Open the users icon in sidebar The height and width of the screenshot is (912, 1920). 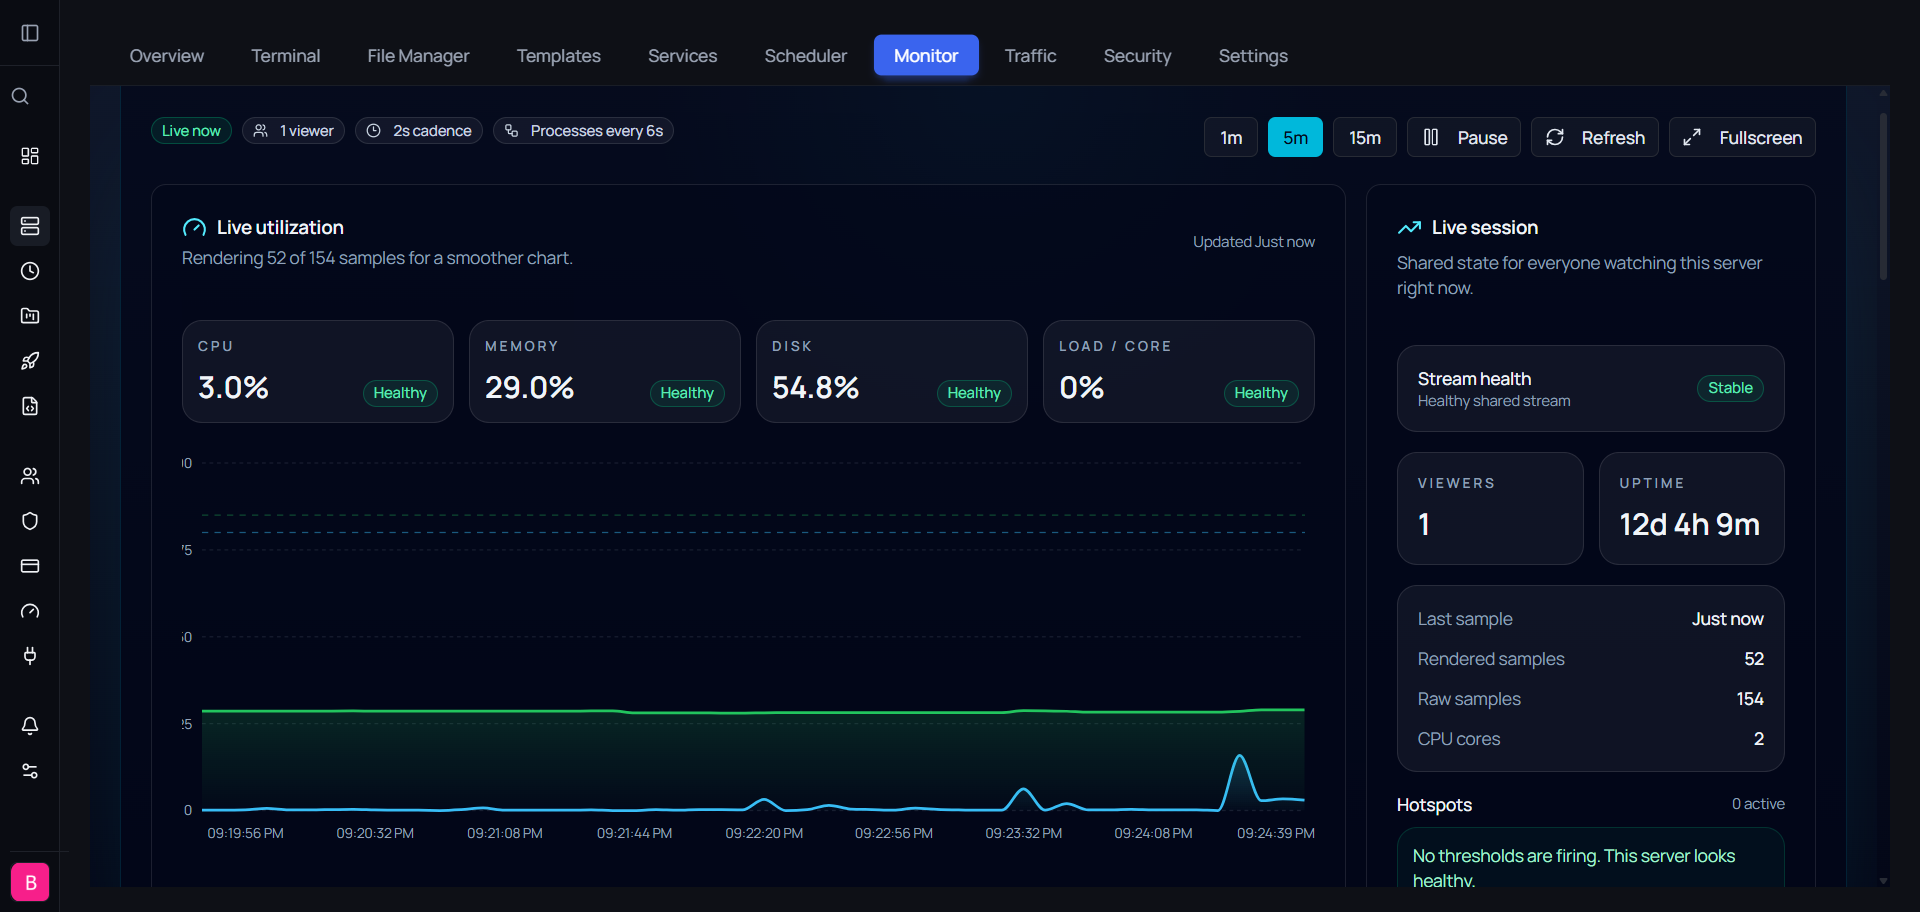pos(30,476)
